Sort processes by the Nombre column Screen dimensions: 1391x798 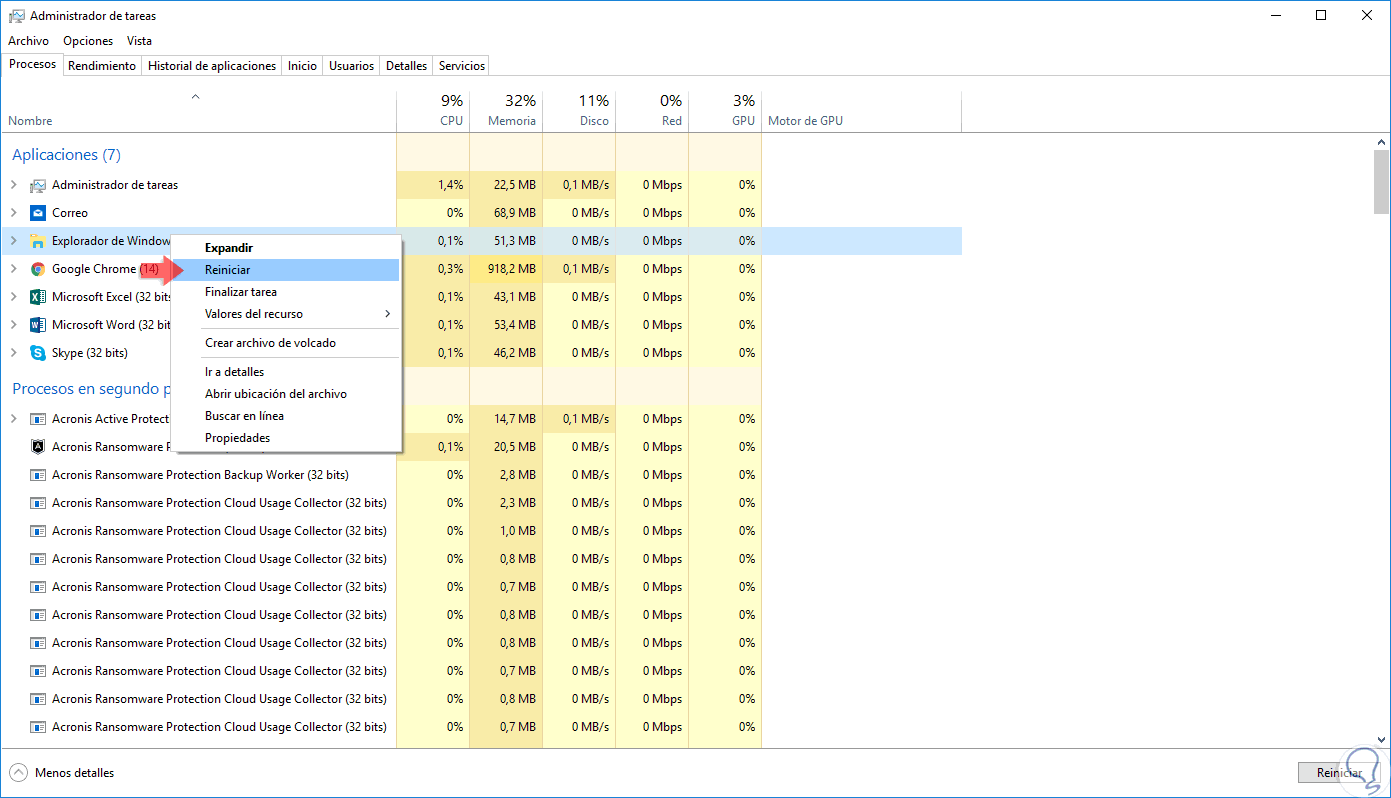(x=199, y=111)
